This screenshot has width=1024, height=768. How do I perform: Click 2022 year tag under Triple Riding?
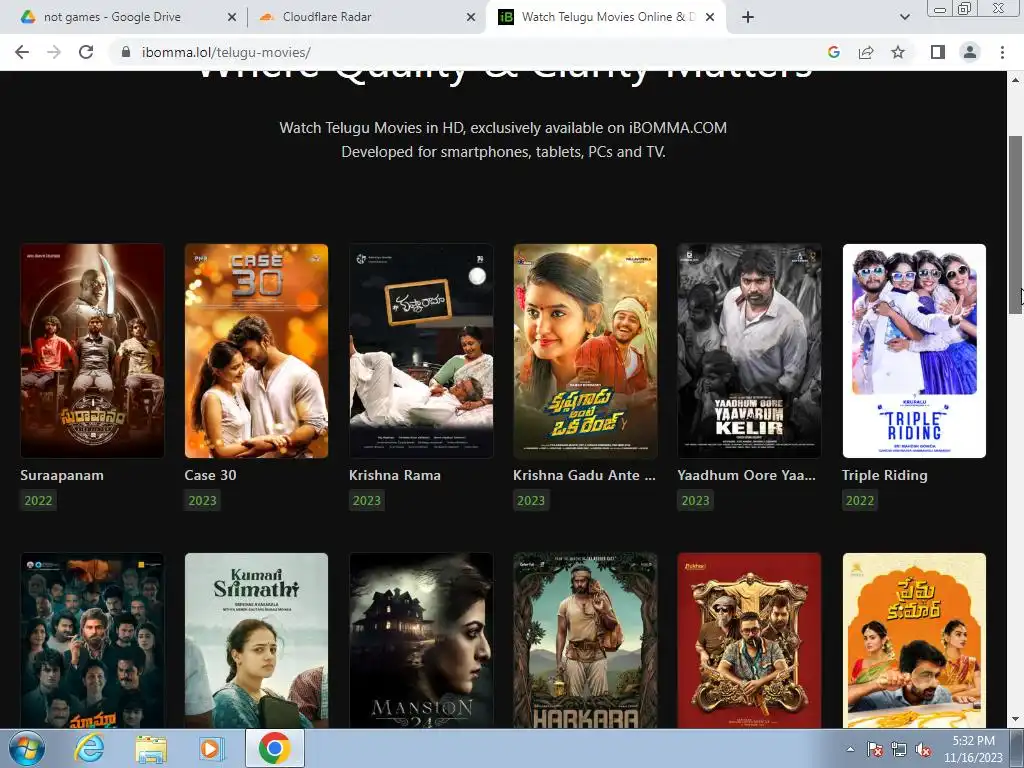pos(859,501)
